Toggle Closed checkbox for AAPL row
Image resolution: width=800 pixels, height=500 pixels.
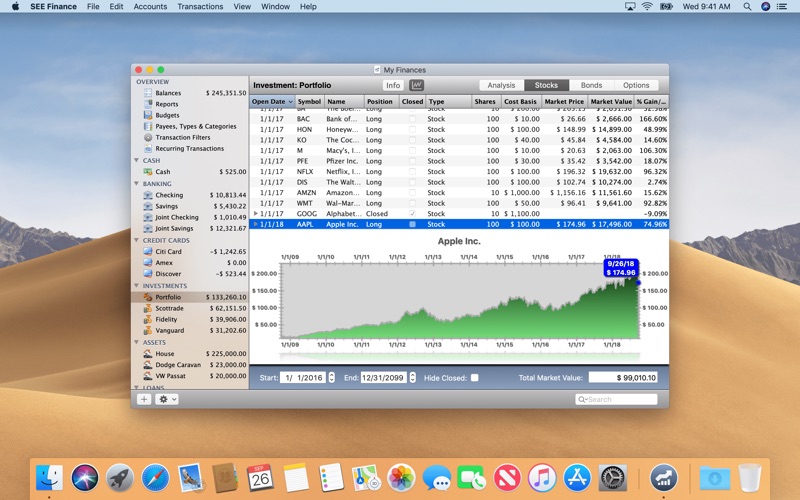412,224
